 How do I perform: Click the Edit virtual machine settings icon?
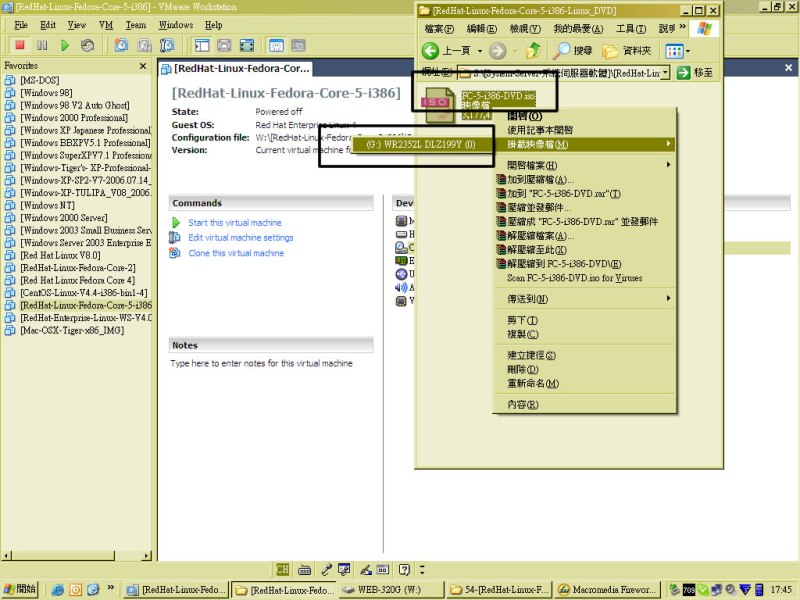coord(175,237)
